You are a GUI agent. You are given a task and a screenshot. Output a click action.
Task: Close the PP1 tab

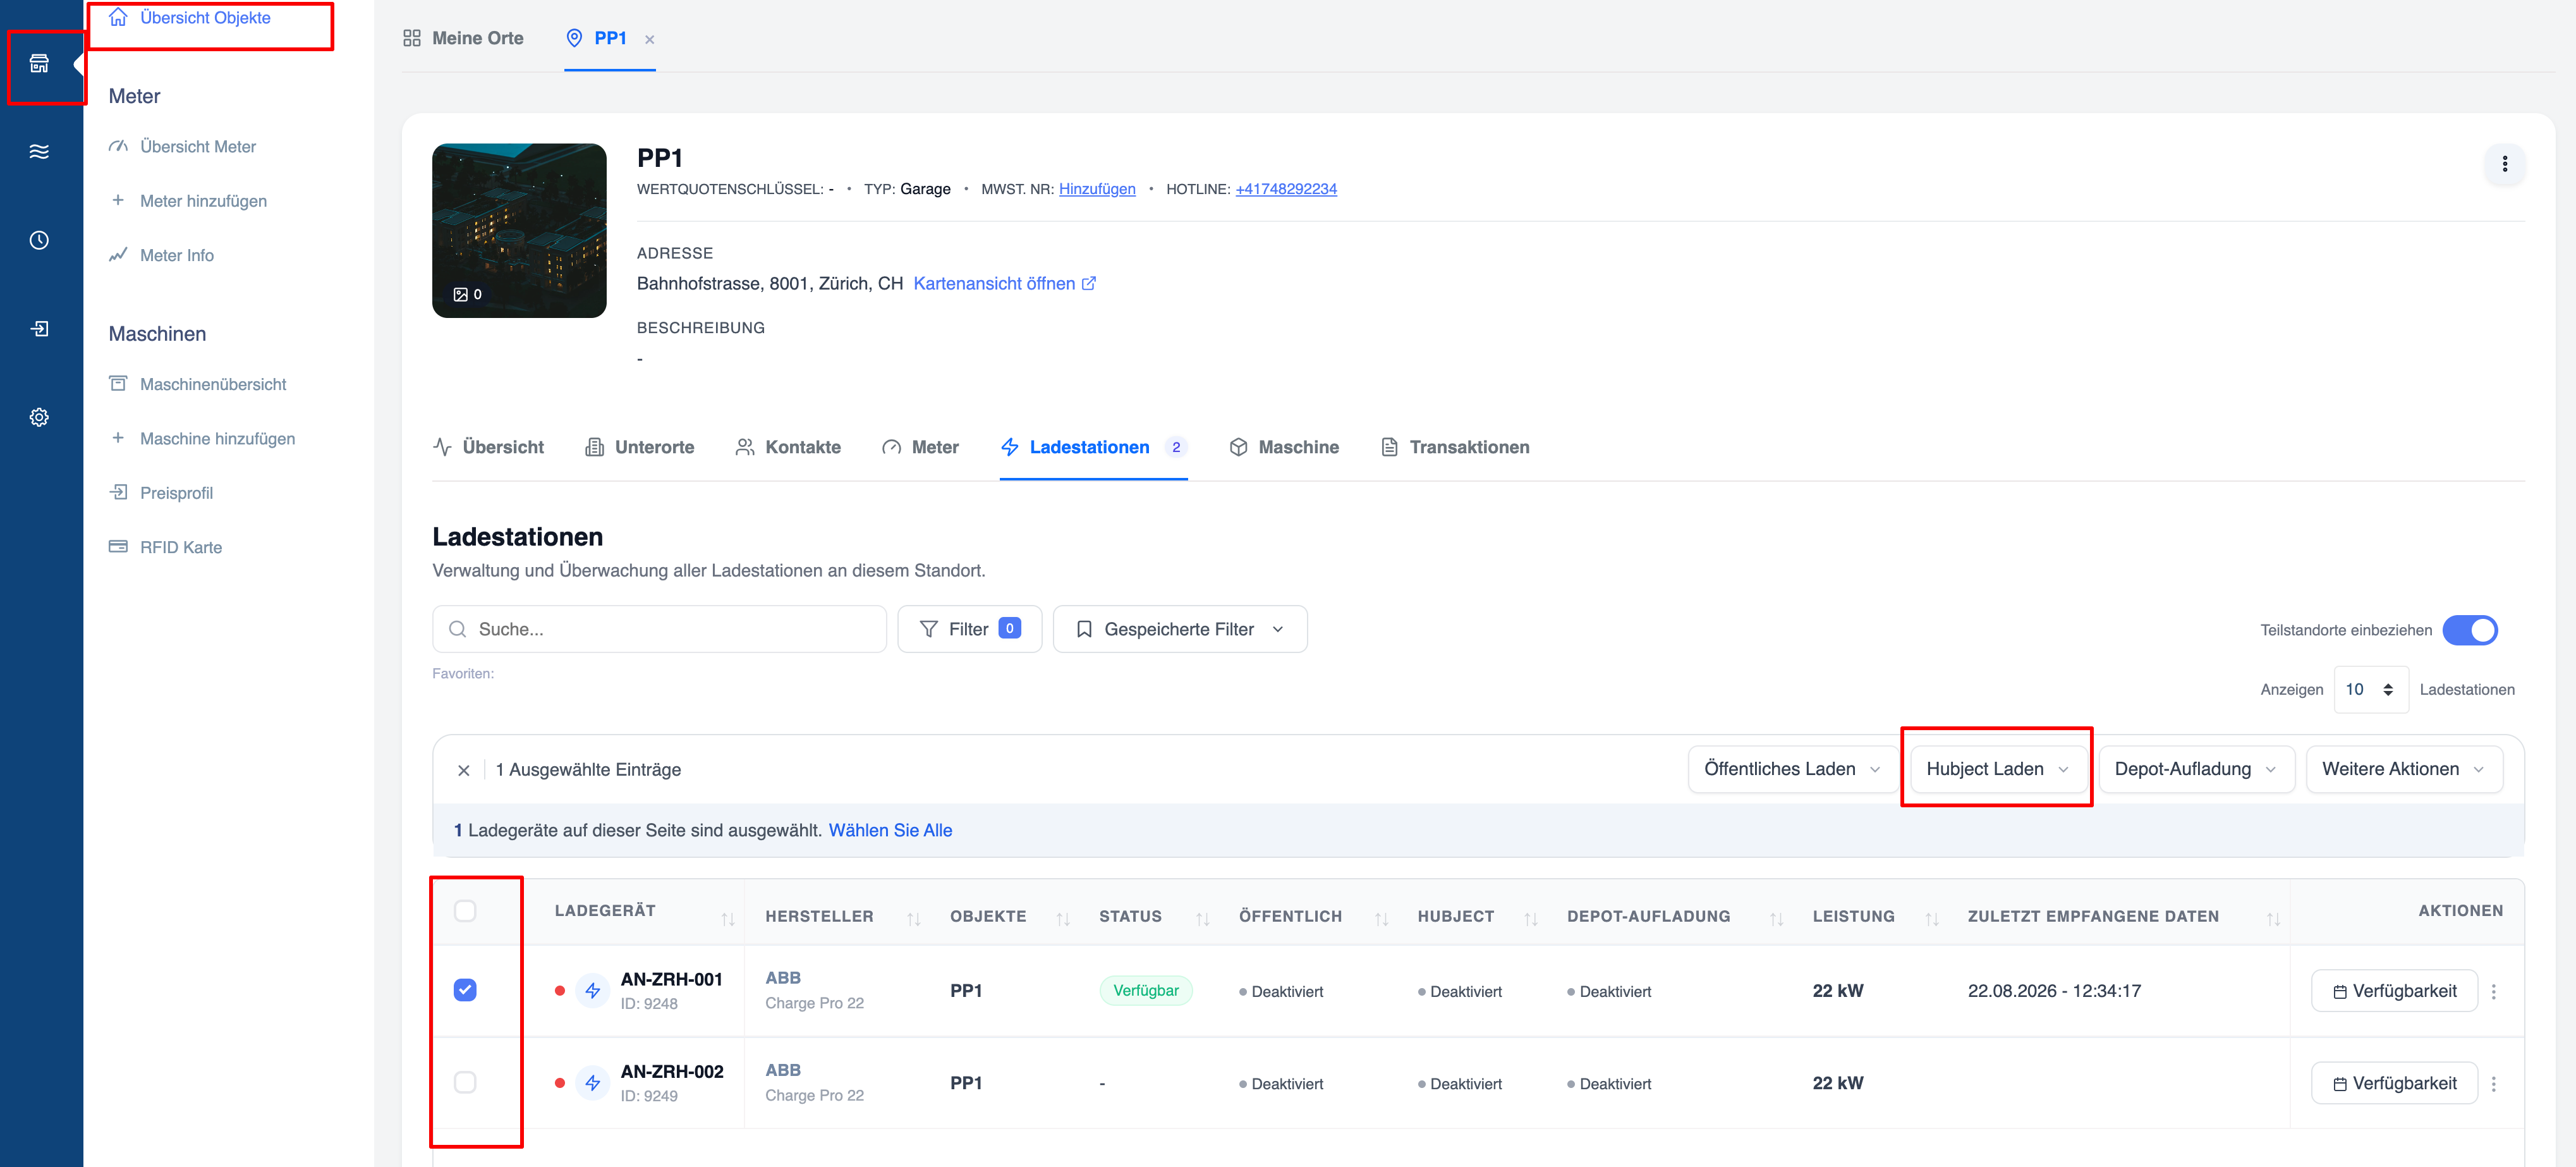point(650,40)
